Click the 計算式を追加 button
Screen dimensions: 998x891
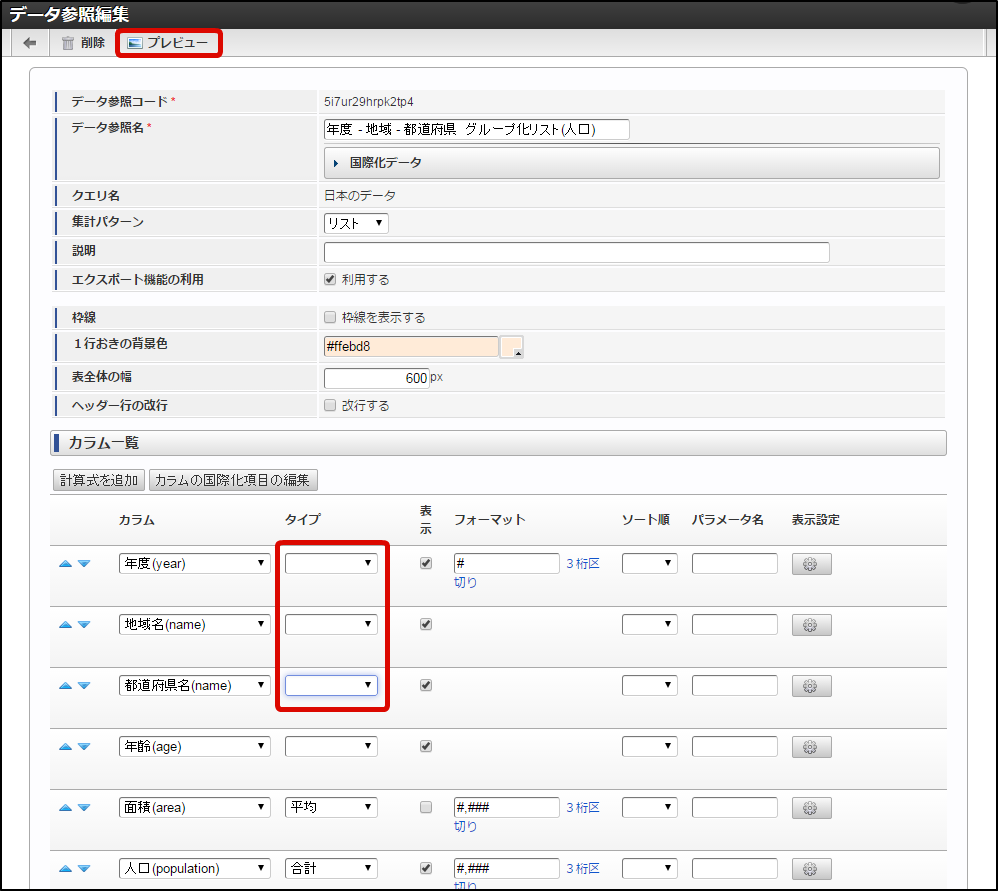click(x=98, y=480)
